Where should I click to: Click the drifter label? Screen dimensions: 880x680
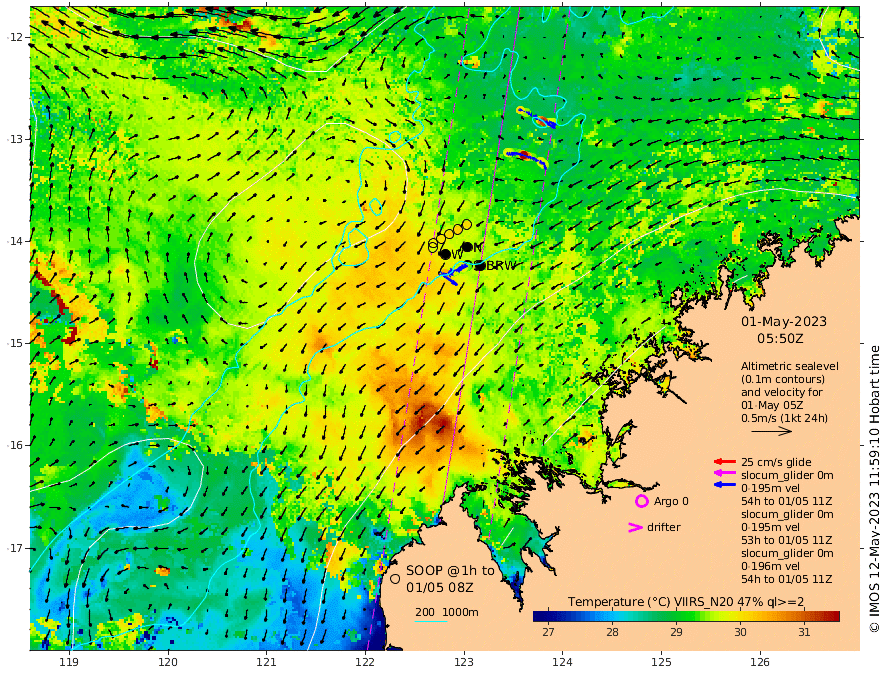pyautogui.click(x=663, y=527)
